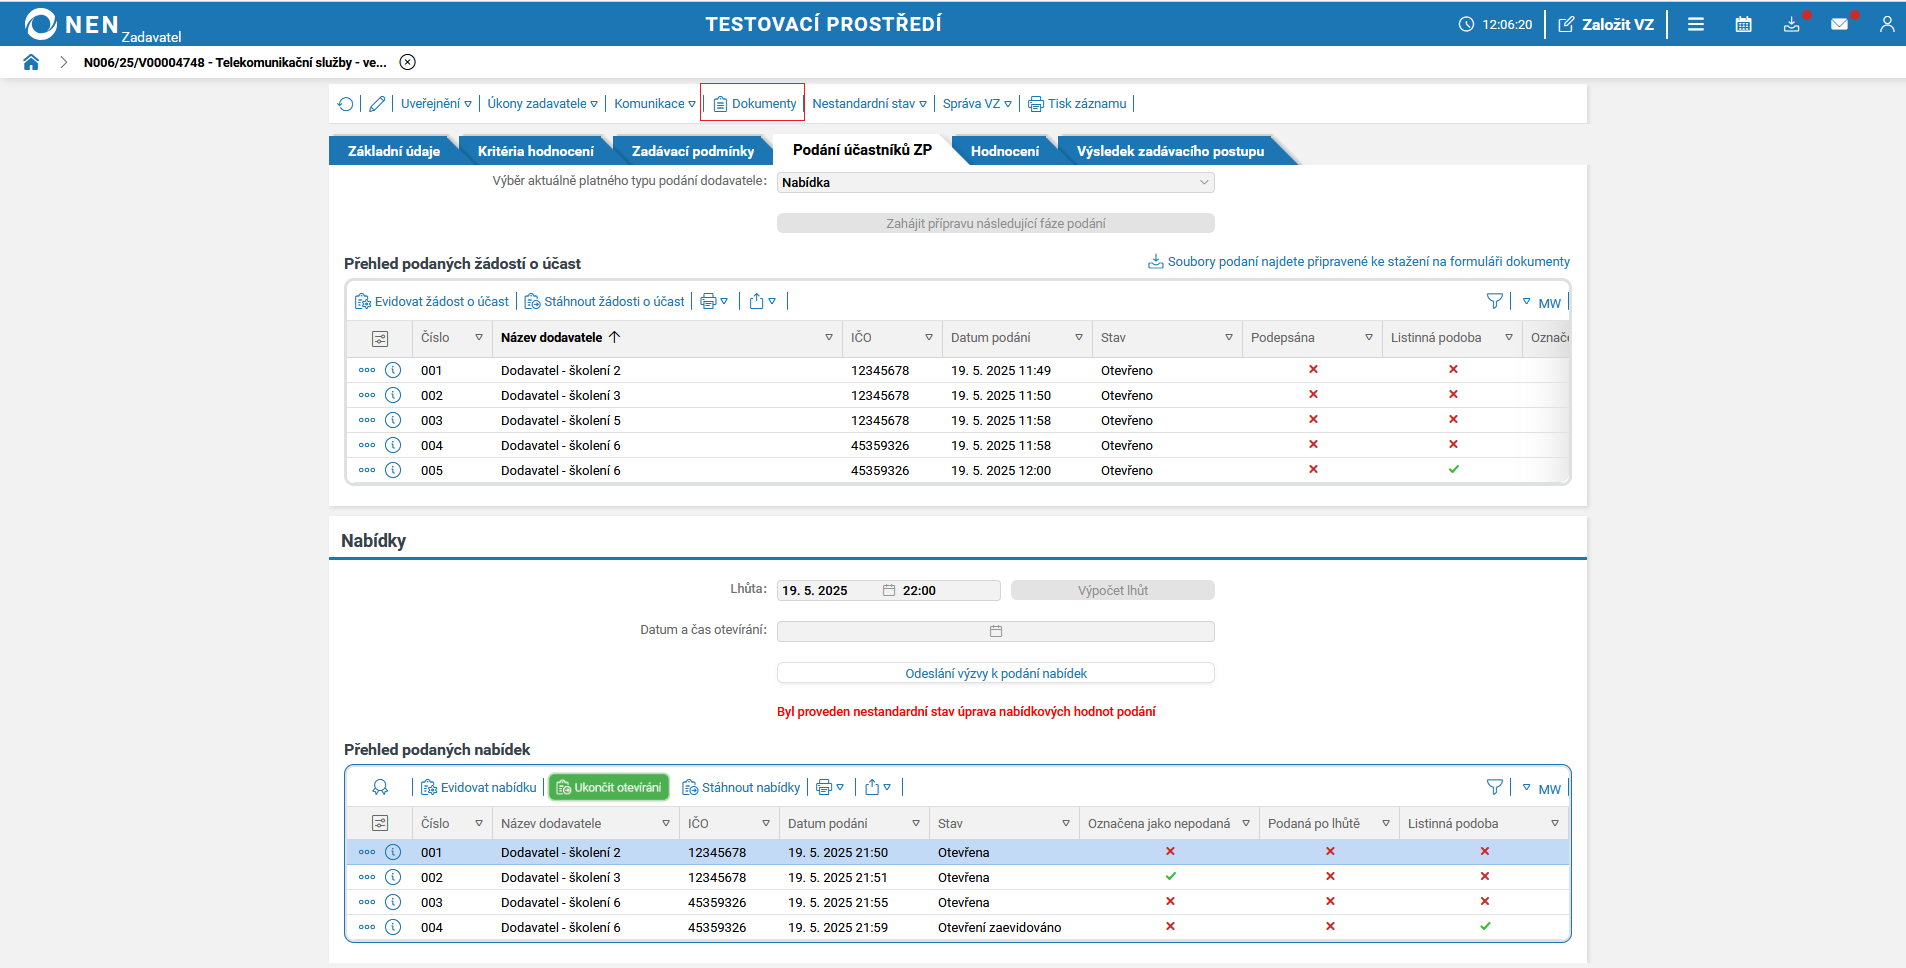Switch to the Hodnocení tab
The height and width of the screenshot is (968, 1906).
[1004, 151]
